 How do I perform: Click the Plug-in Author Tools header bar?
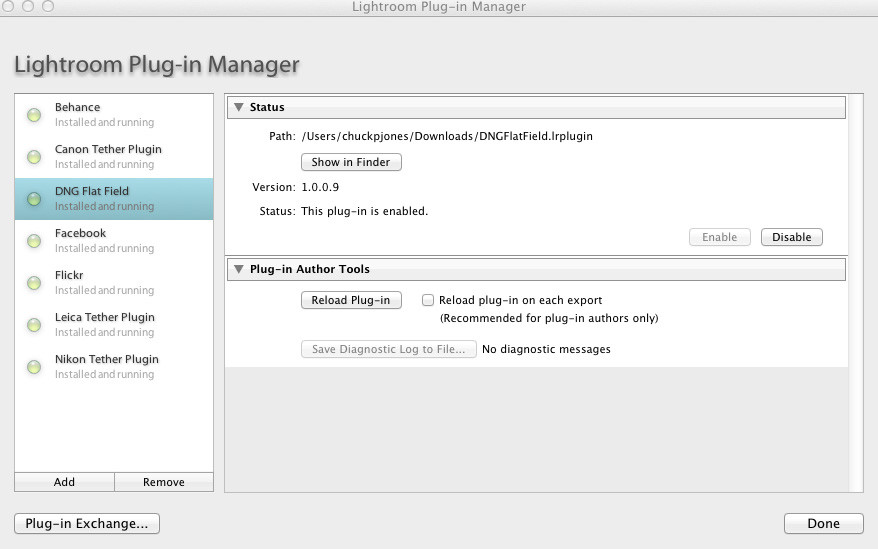point(536,269)
